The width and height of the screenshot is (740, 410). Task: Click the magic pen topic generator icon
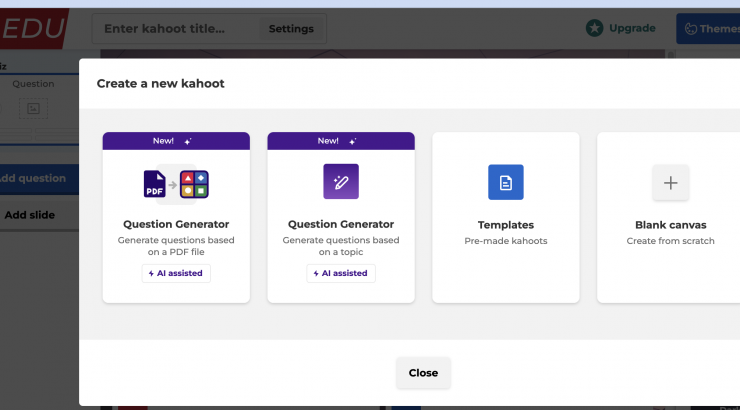tap(340, 182)
